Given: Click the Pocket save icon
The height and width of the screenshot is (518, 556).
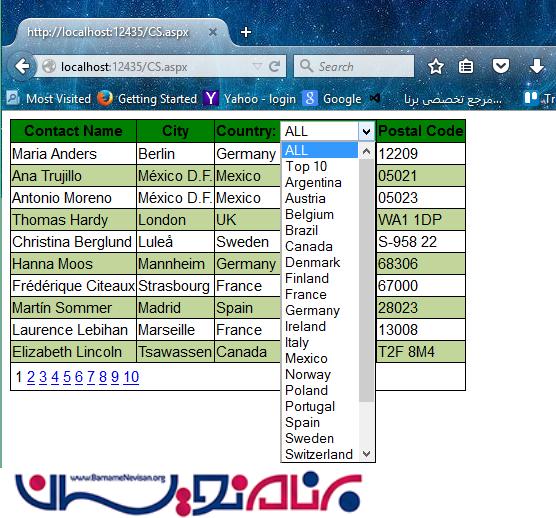Looking at the screenshot, I should coord(501,66).
